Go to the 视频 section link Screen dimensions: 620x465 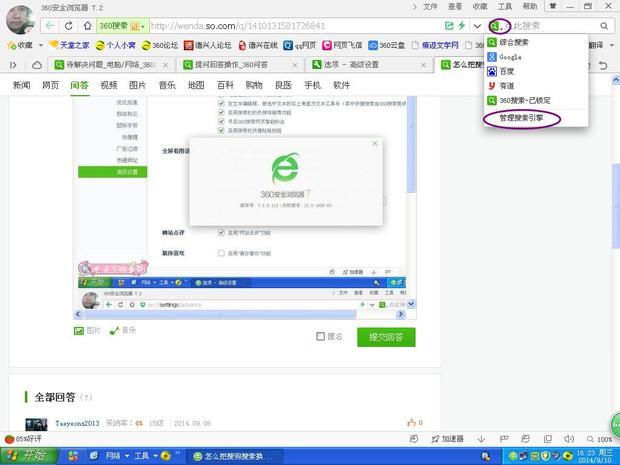(x=108, y=85)
